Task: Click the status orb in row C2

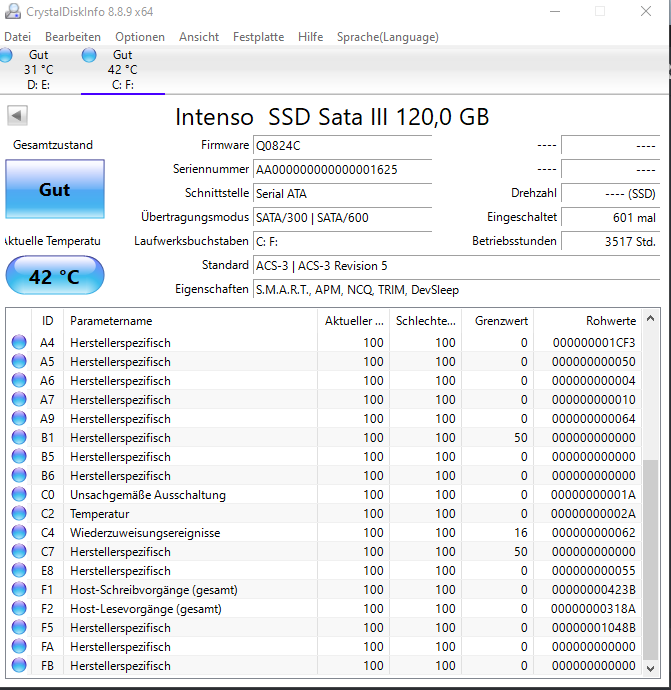Action: coord(19,514)
